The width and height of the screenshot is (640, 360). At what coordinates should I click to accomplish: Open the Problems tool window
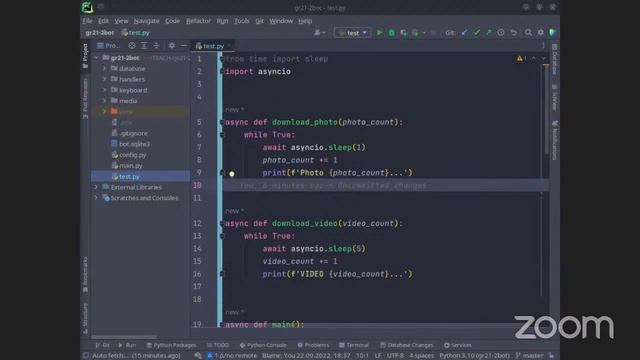pos(313,345)
